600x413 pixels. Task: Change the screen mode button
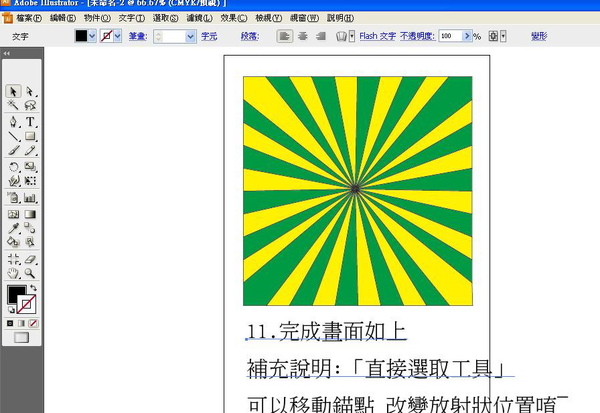point(21,337)
